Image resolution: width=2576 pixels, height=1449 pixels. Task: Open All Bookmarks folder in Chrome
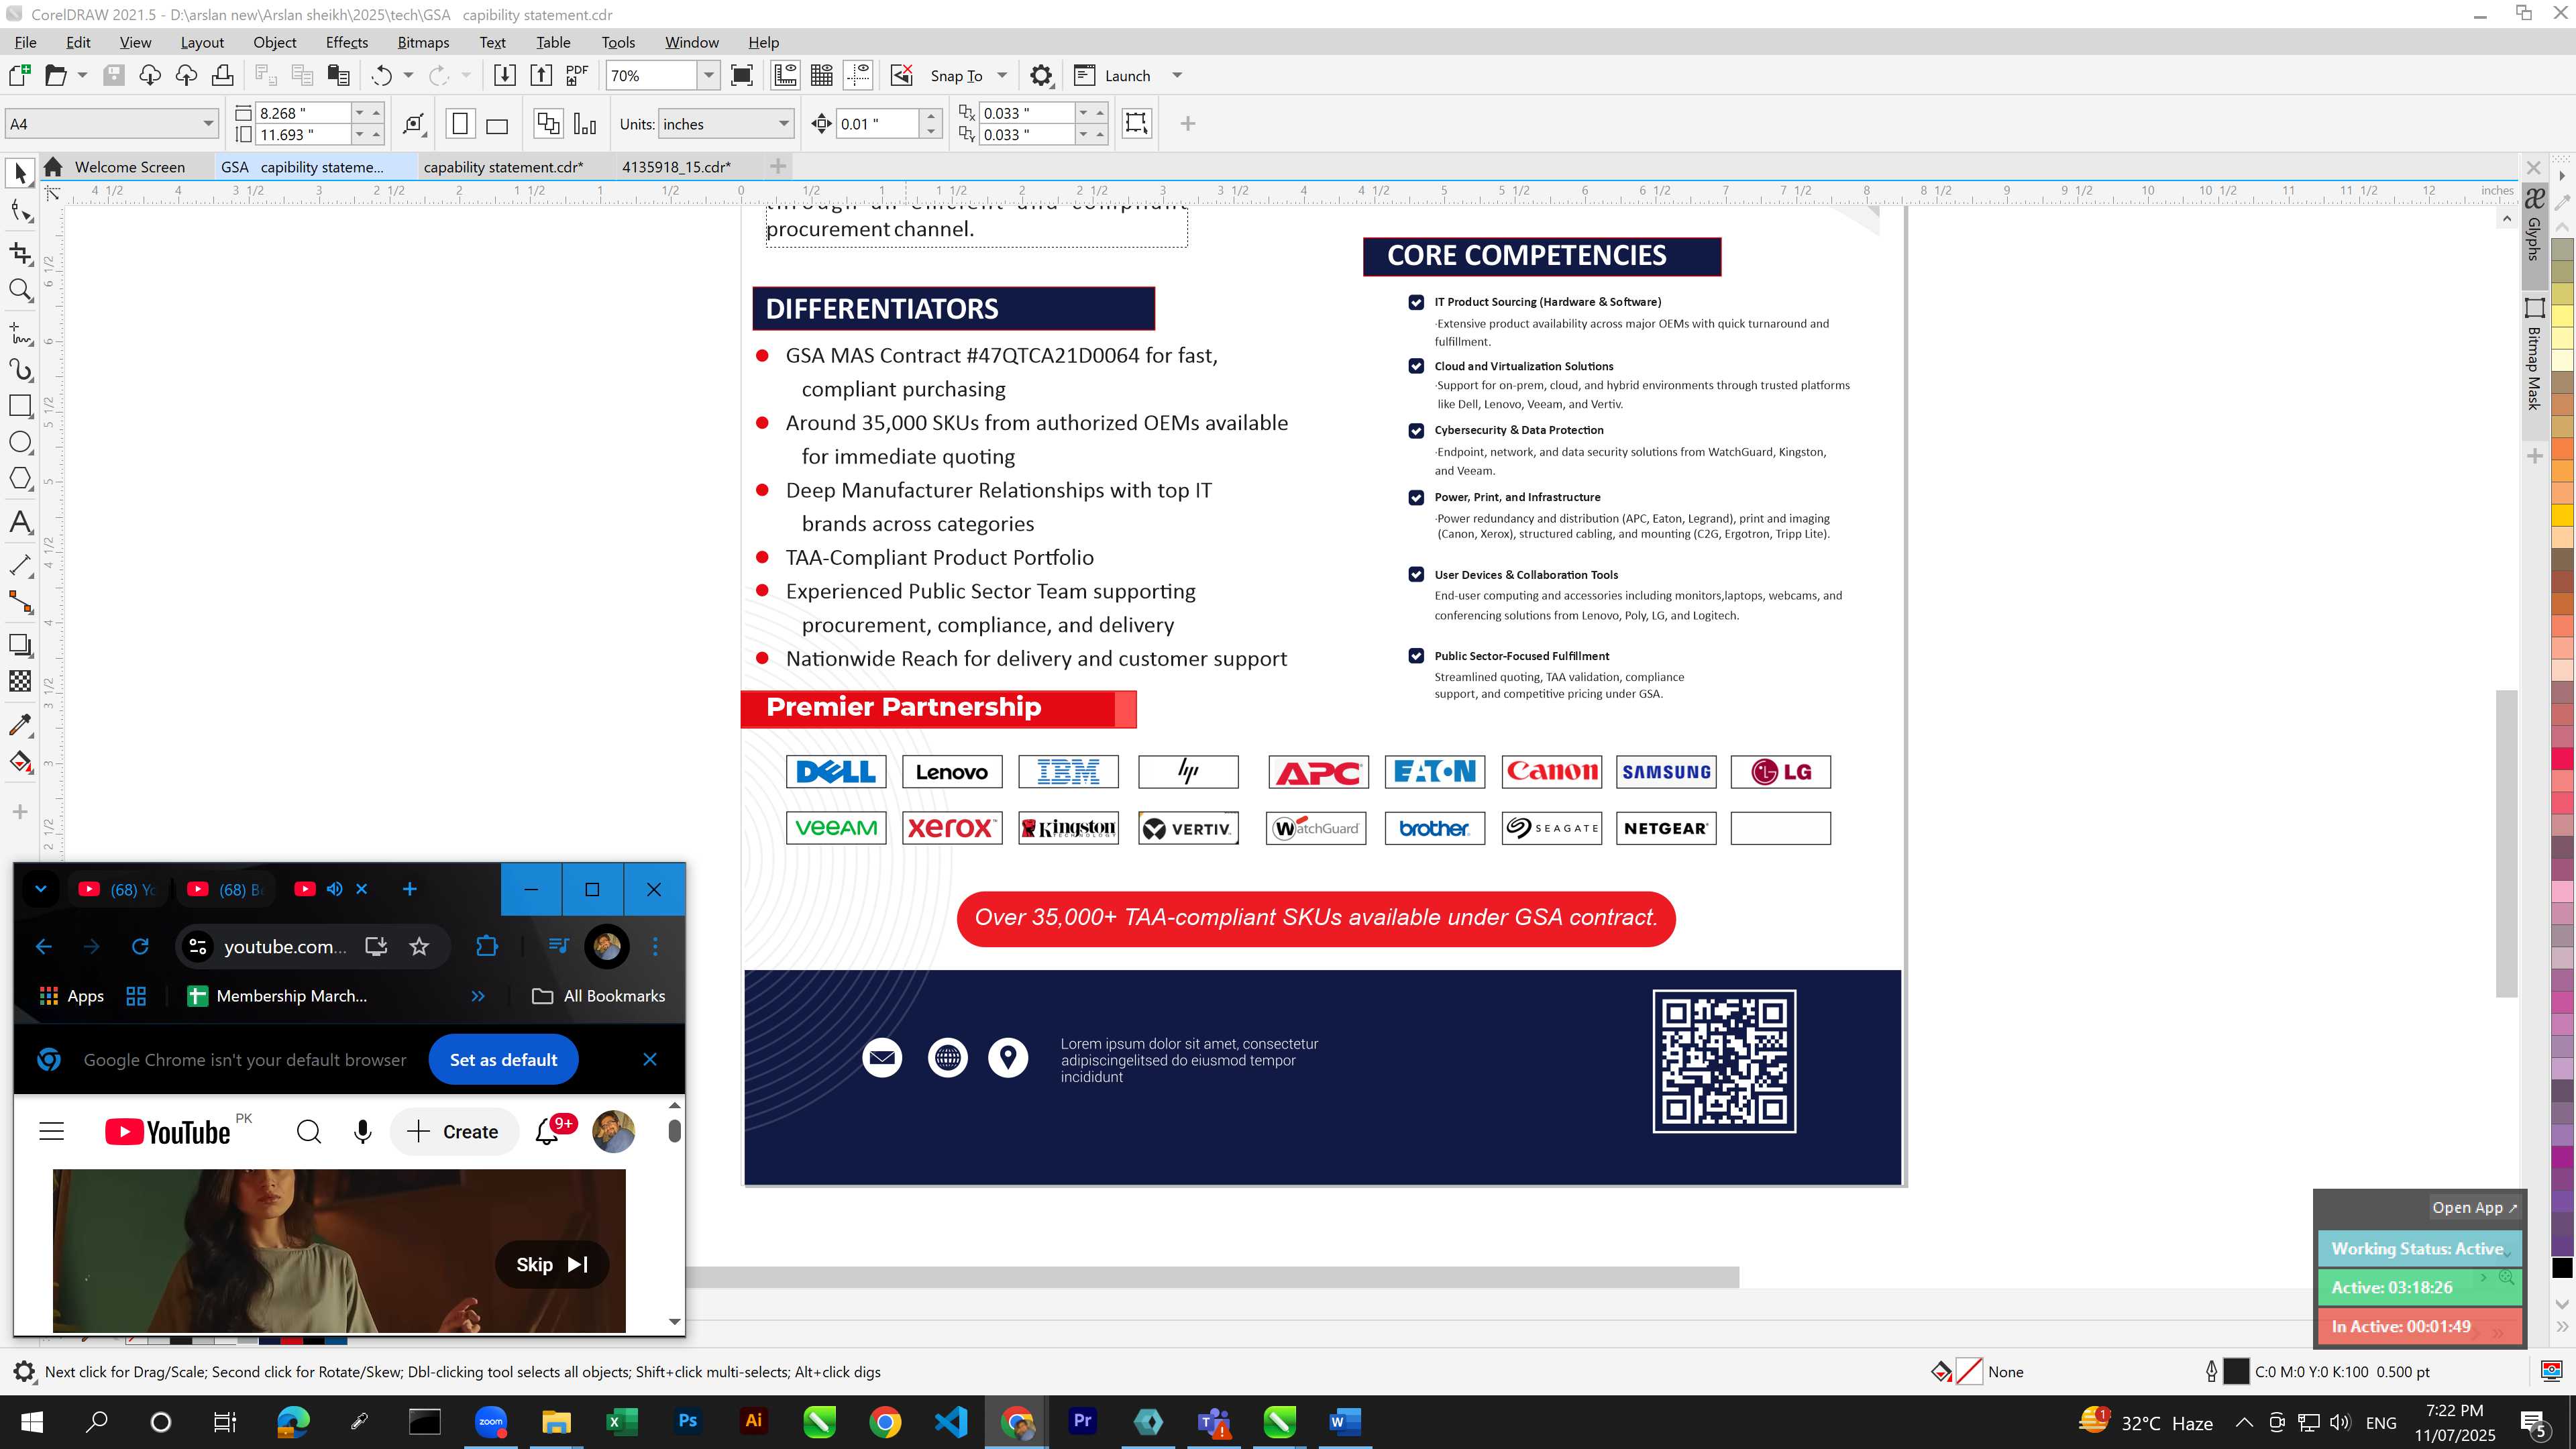pyautogui.click(x=598, y=996)
